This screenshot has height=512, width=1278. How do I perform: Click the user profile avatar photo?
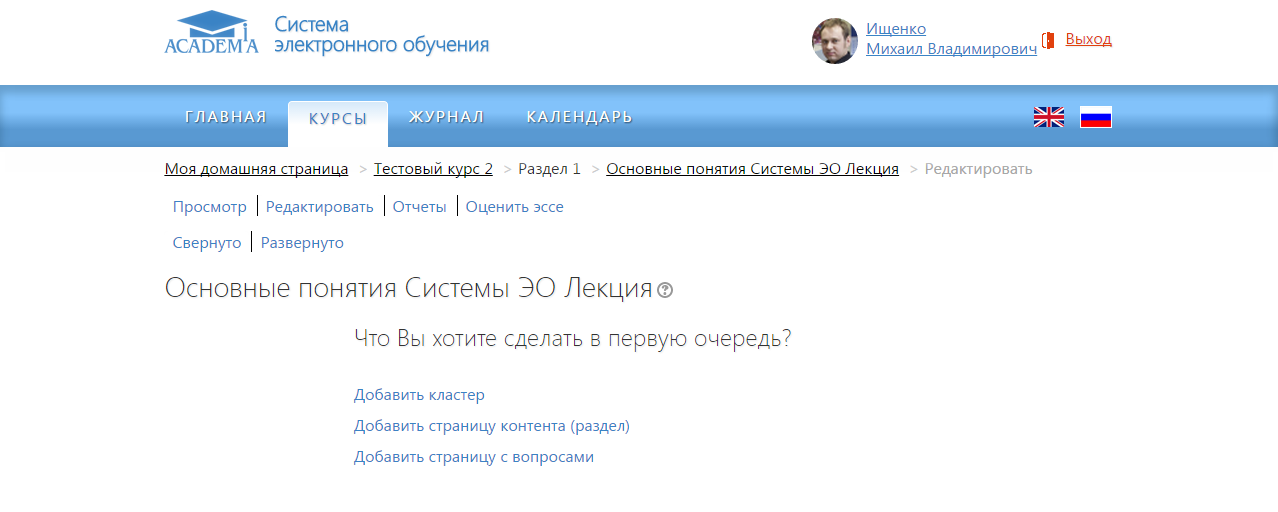pos(834,41)
